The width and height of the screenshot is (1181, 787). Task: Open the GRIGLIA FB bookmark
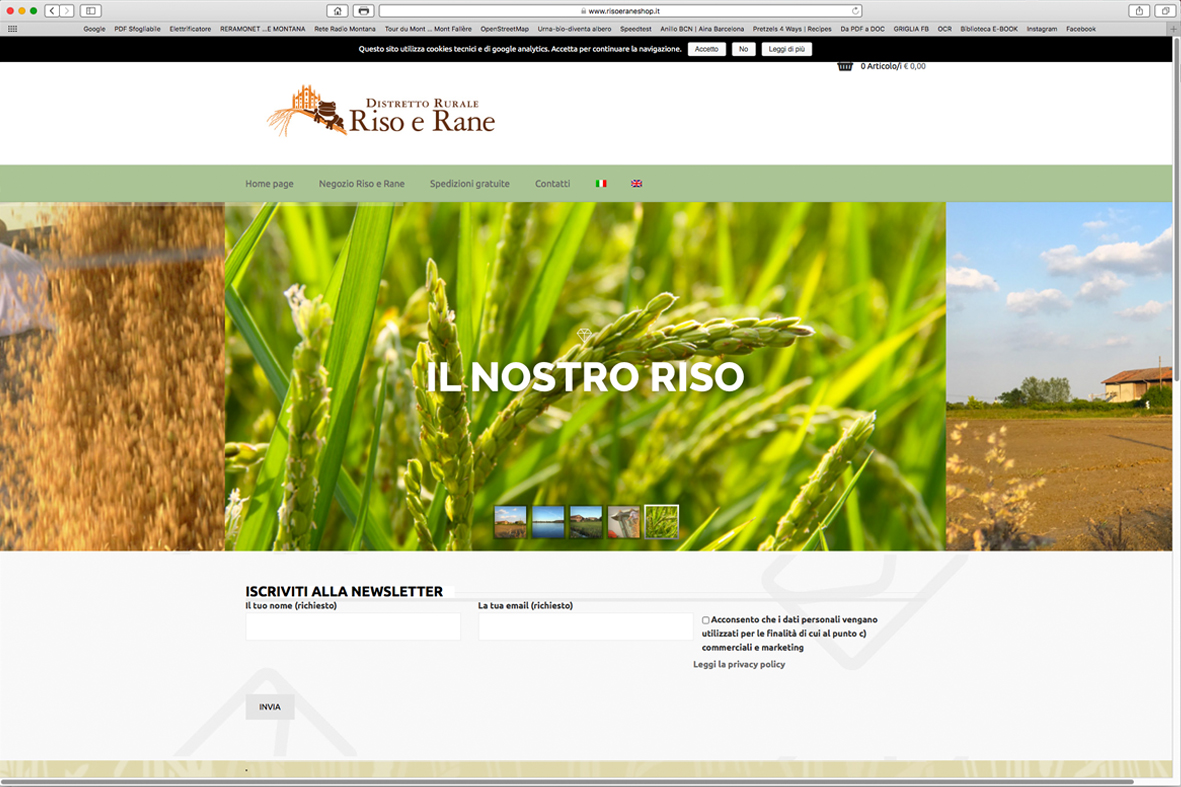pyautogui.click(x=911, y=29)
